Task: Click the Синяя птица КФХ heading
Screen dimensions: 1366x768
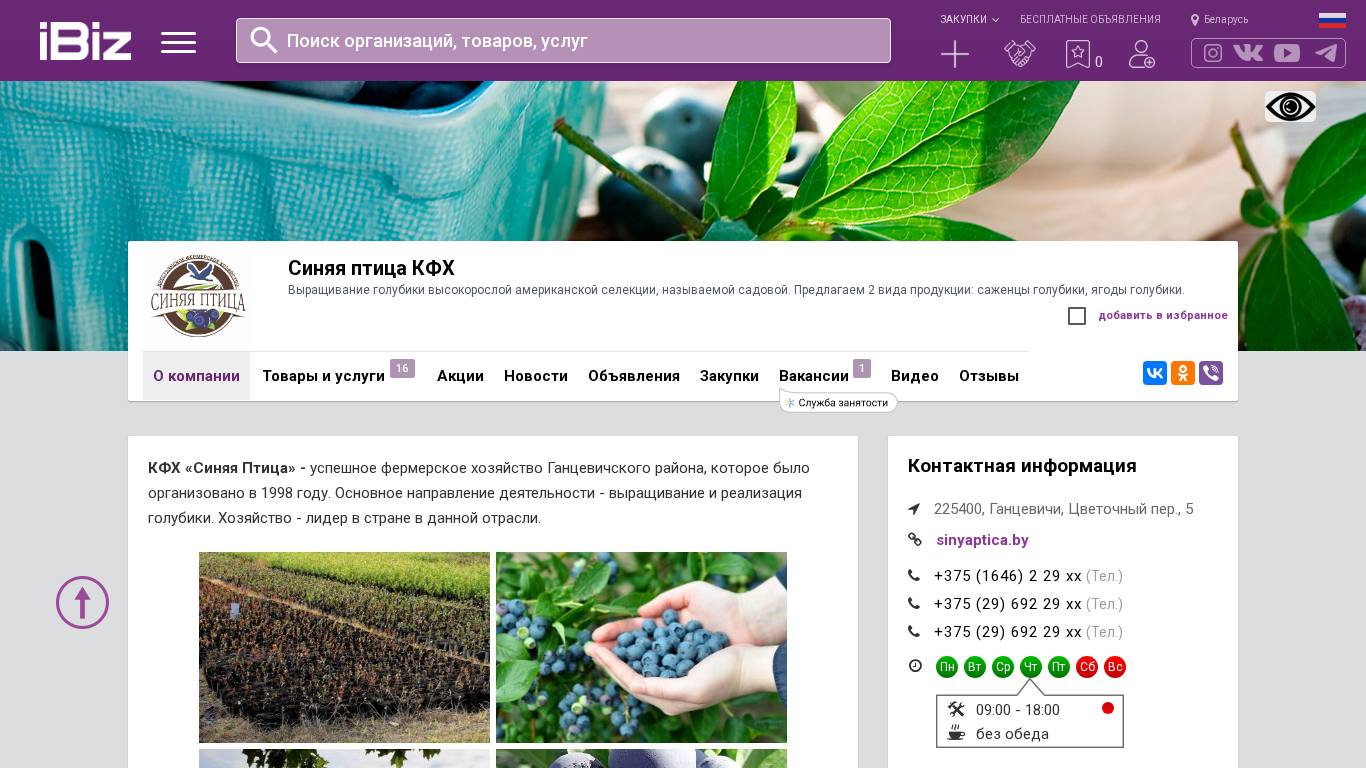Action: click(x=371, y=268)
